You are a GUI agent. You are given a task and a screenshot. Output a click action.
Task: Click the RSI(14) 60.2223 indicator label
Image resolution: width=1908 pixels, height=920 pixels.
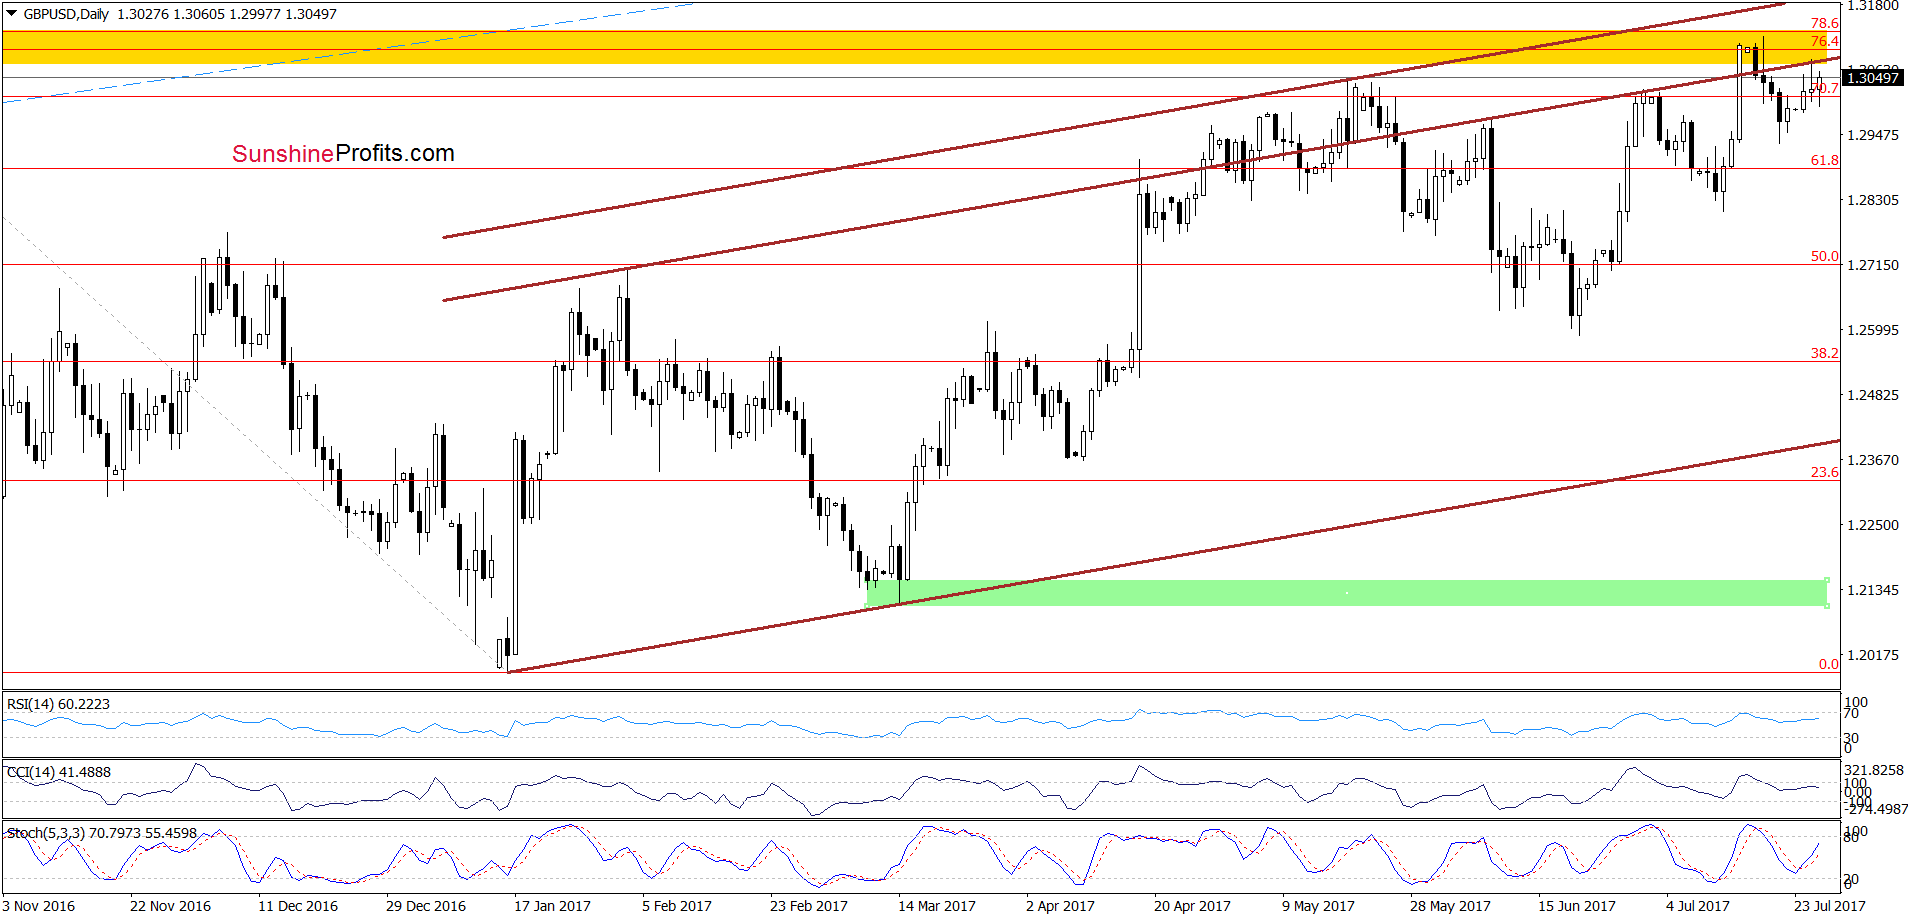point(58,704)
